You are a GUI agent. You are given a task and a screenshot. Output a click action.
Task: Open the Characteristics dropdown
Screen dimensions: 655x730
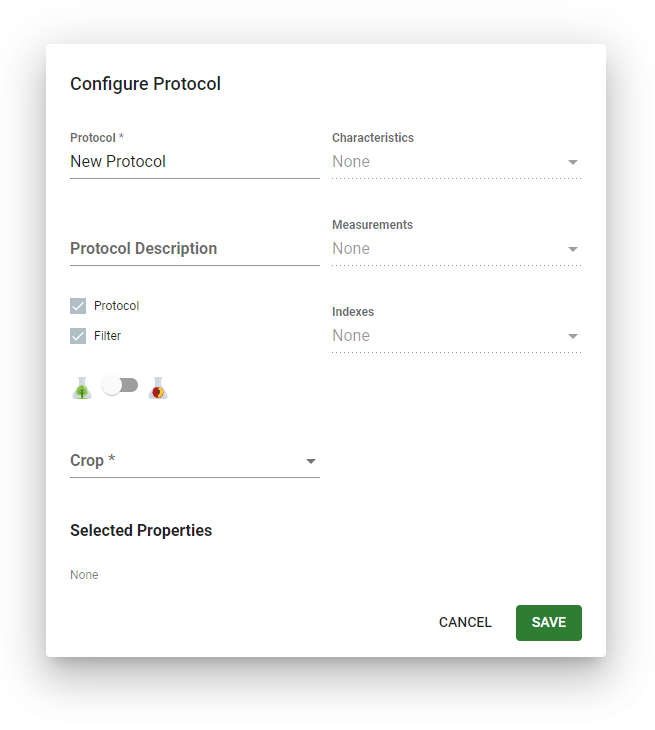(x=455, y=162)
